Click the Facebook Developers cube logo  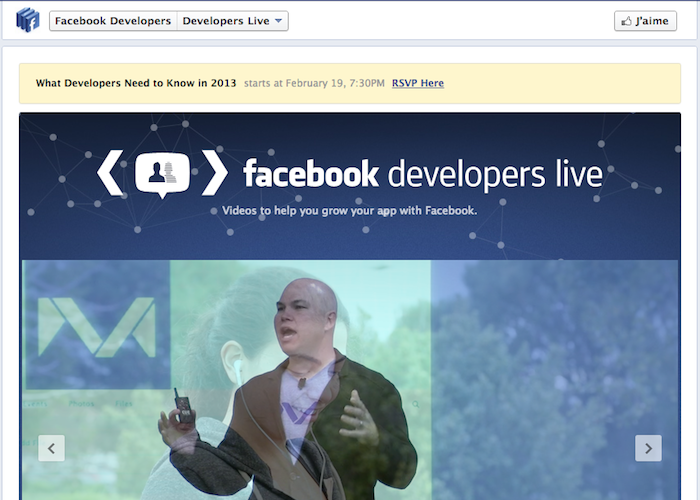pyautogui.click(x=27, y=20)
